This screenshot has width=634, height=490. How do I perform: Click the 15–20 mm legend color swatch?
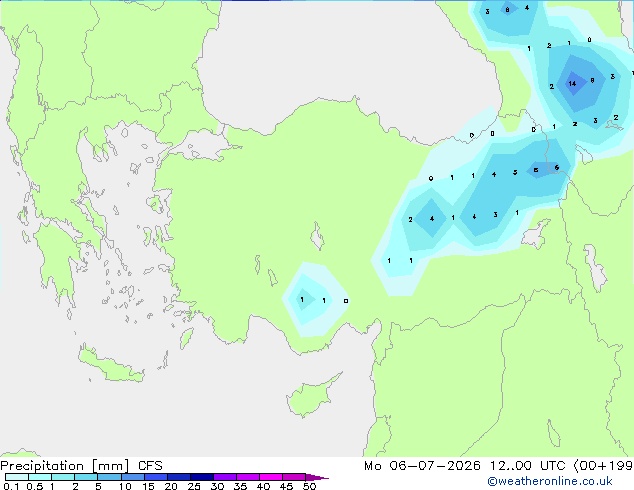(156, 477)
